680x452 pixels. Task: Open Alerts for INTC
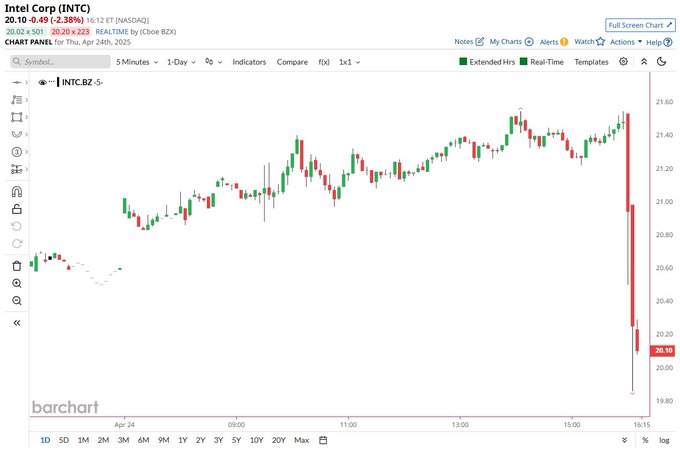coord(554,42)
